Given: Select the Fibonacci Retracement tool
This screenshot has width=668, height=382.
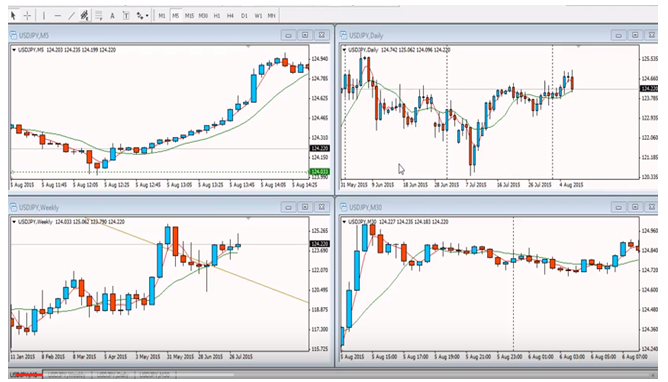Looking at the screenshot, I should (99, 16).
